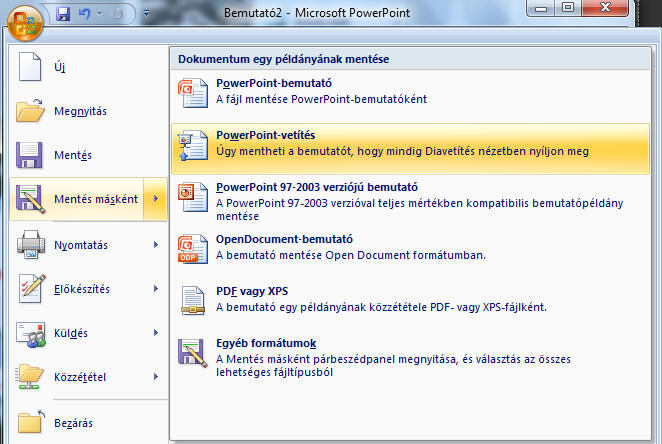
Task: Click the PowerPoint-bemutató file icon
Action: point(193,93)
